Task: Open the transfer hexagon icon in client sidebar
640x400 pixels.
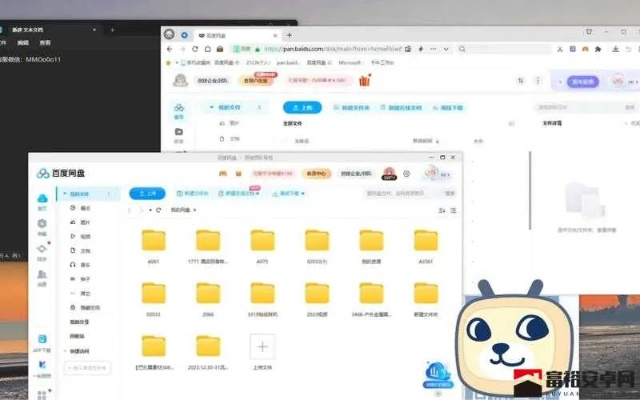Action: 42,224
